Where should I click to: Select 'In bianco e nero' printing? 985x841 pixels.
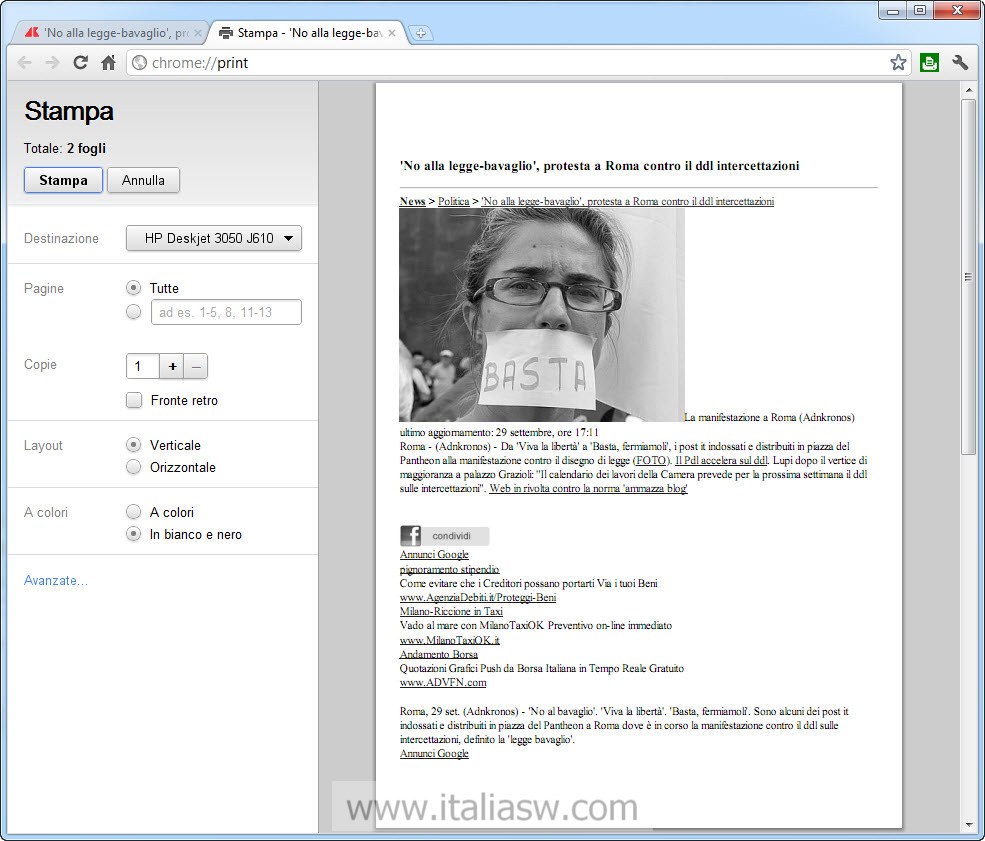133,534
